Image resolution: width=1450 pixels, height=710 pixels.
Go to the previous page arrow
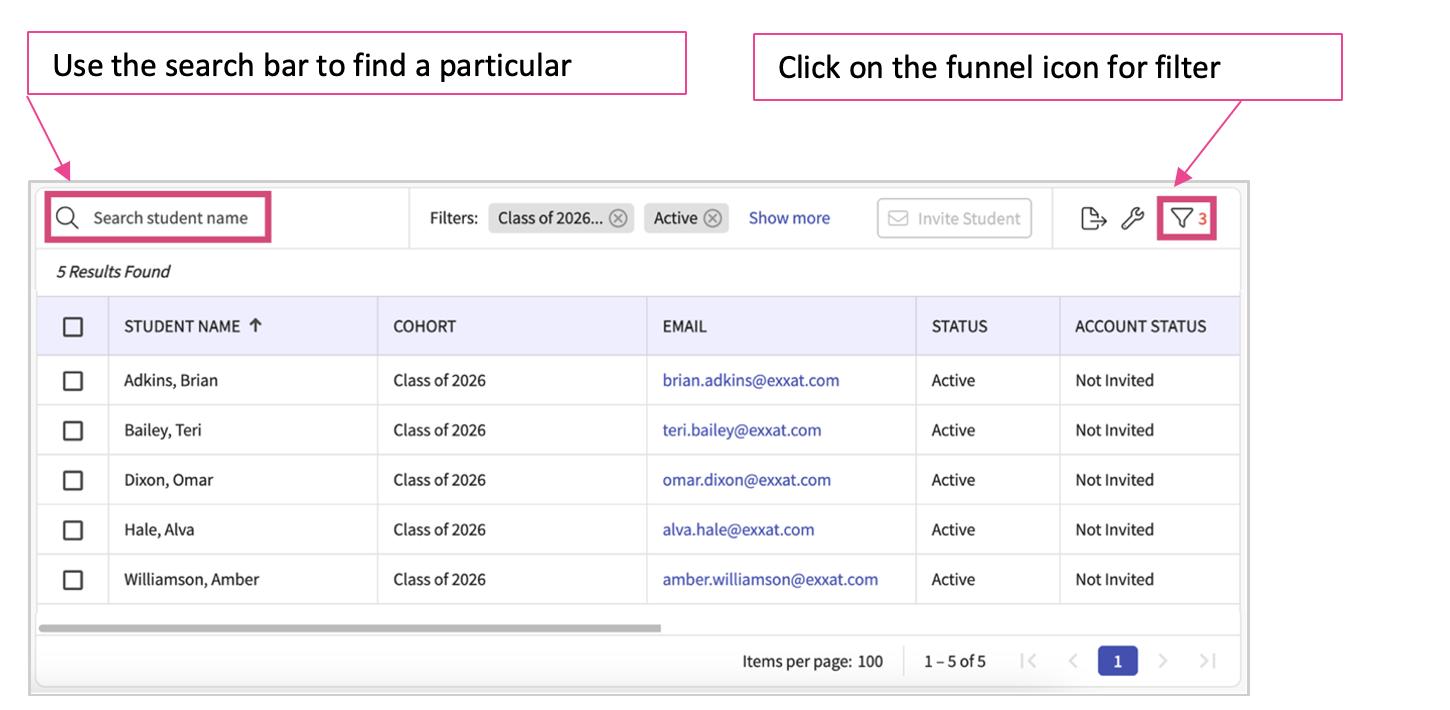(1073, 661)
